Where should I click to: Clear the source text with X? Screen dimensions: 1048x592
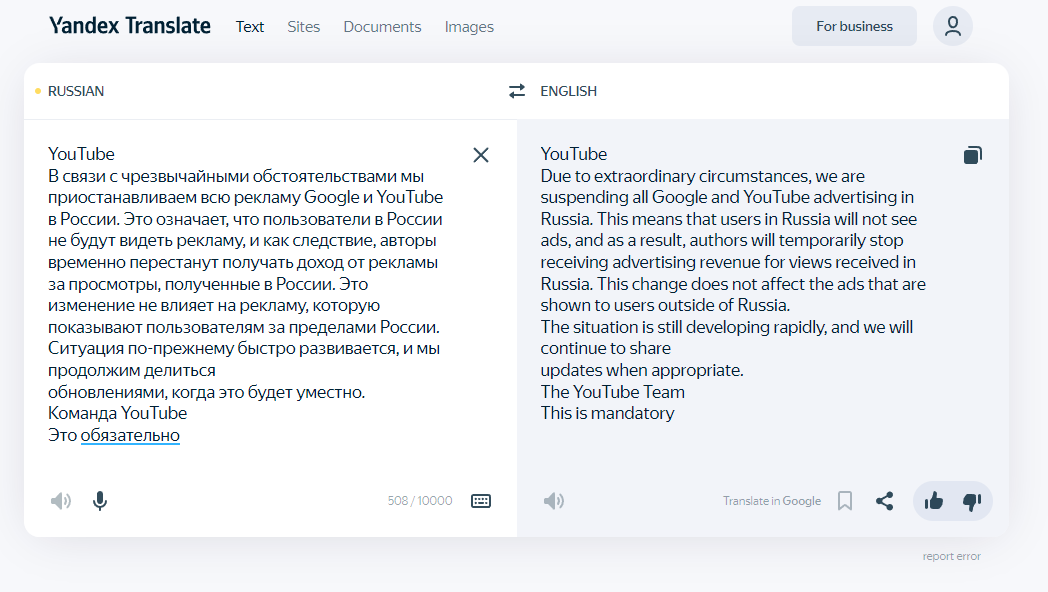[x=481, y=155]
